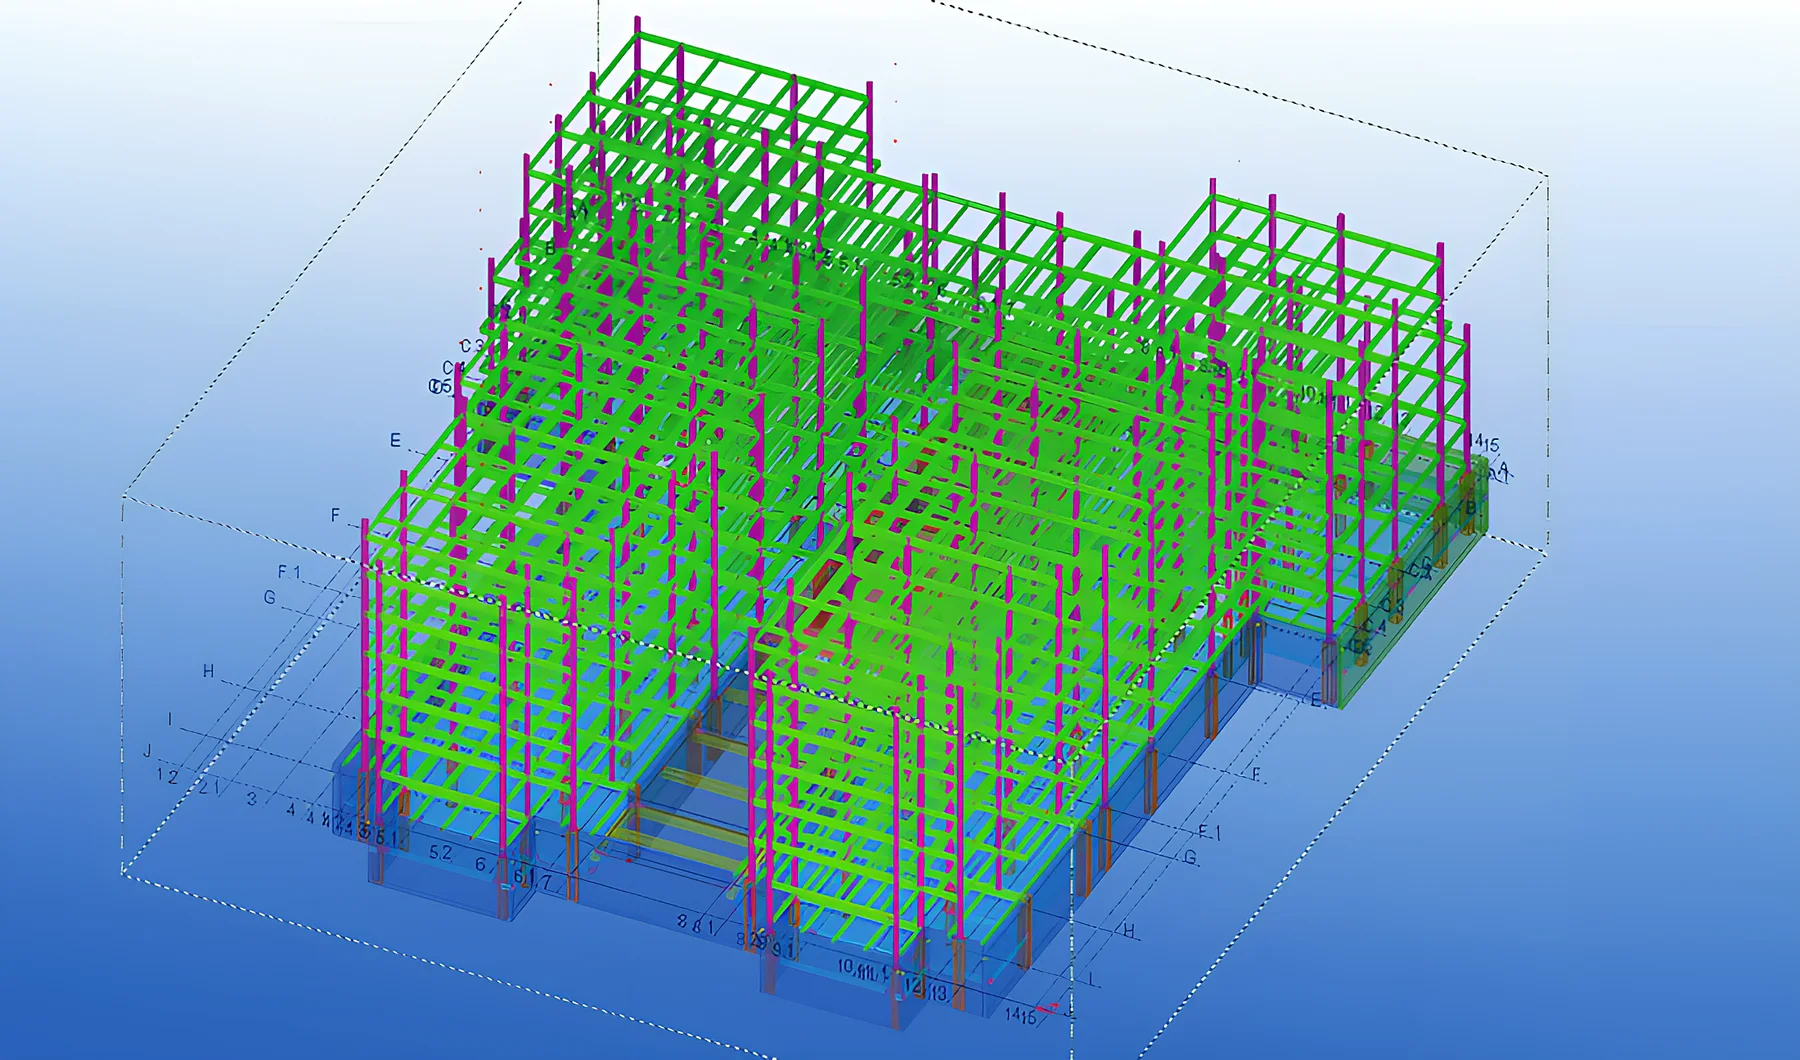The height and width of the screenshot is (1060, 1800).
Task: Pick the grid line label "3"
Action: point(251,799)
